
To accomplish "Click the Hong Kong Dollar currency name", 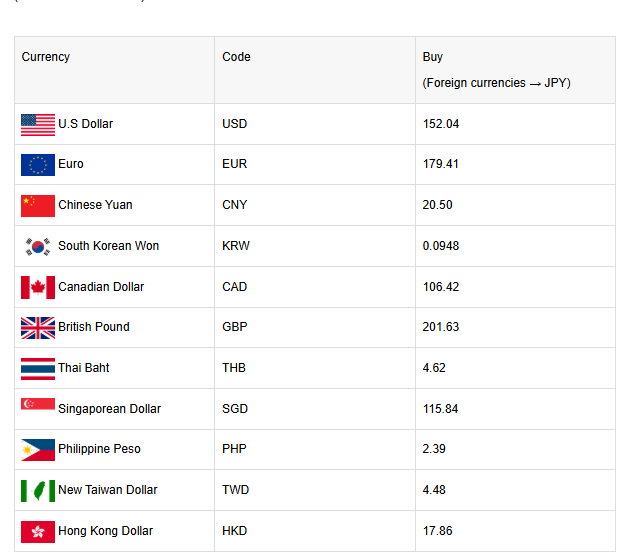I will coord(105,531).
